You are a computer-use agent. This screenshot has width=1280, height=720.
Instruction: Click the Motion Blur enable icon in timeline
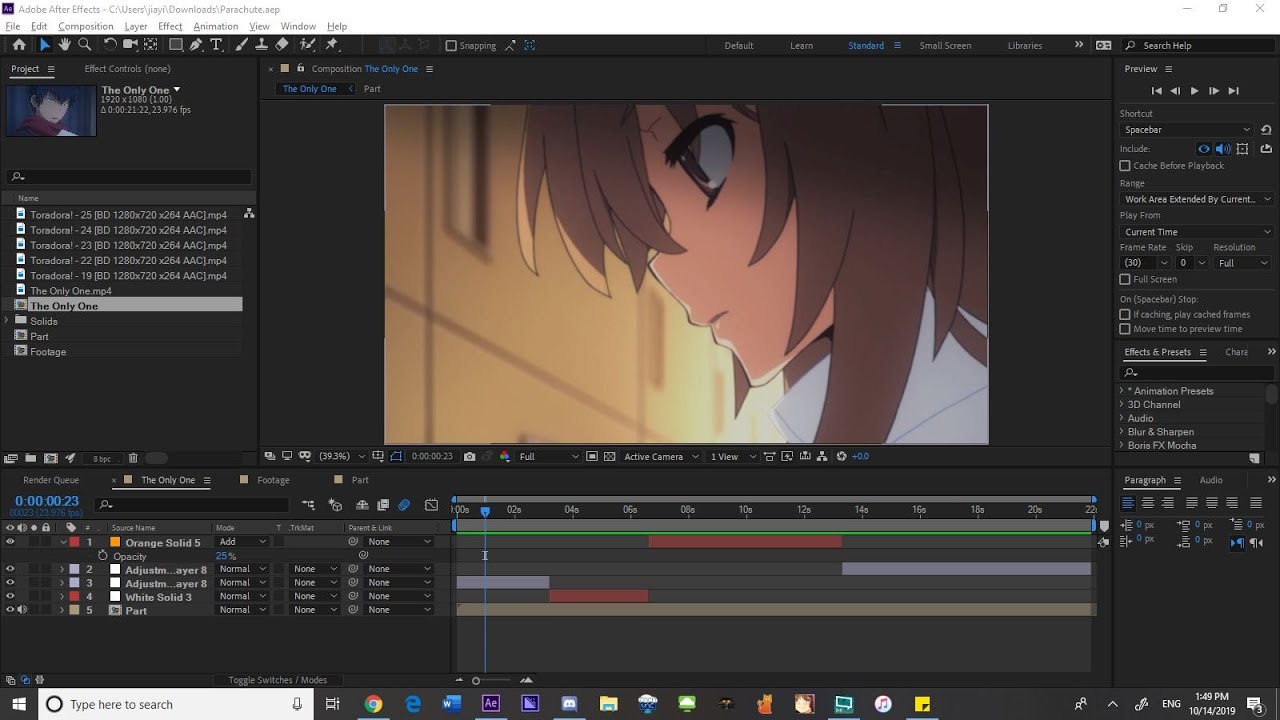pos(404,505)
